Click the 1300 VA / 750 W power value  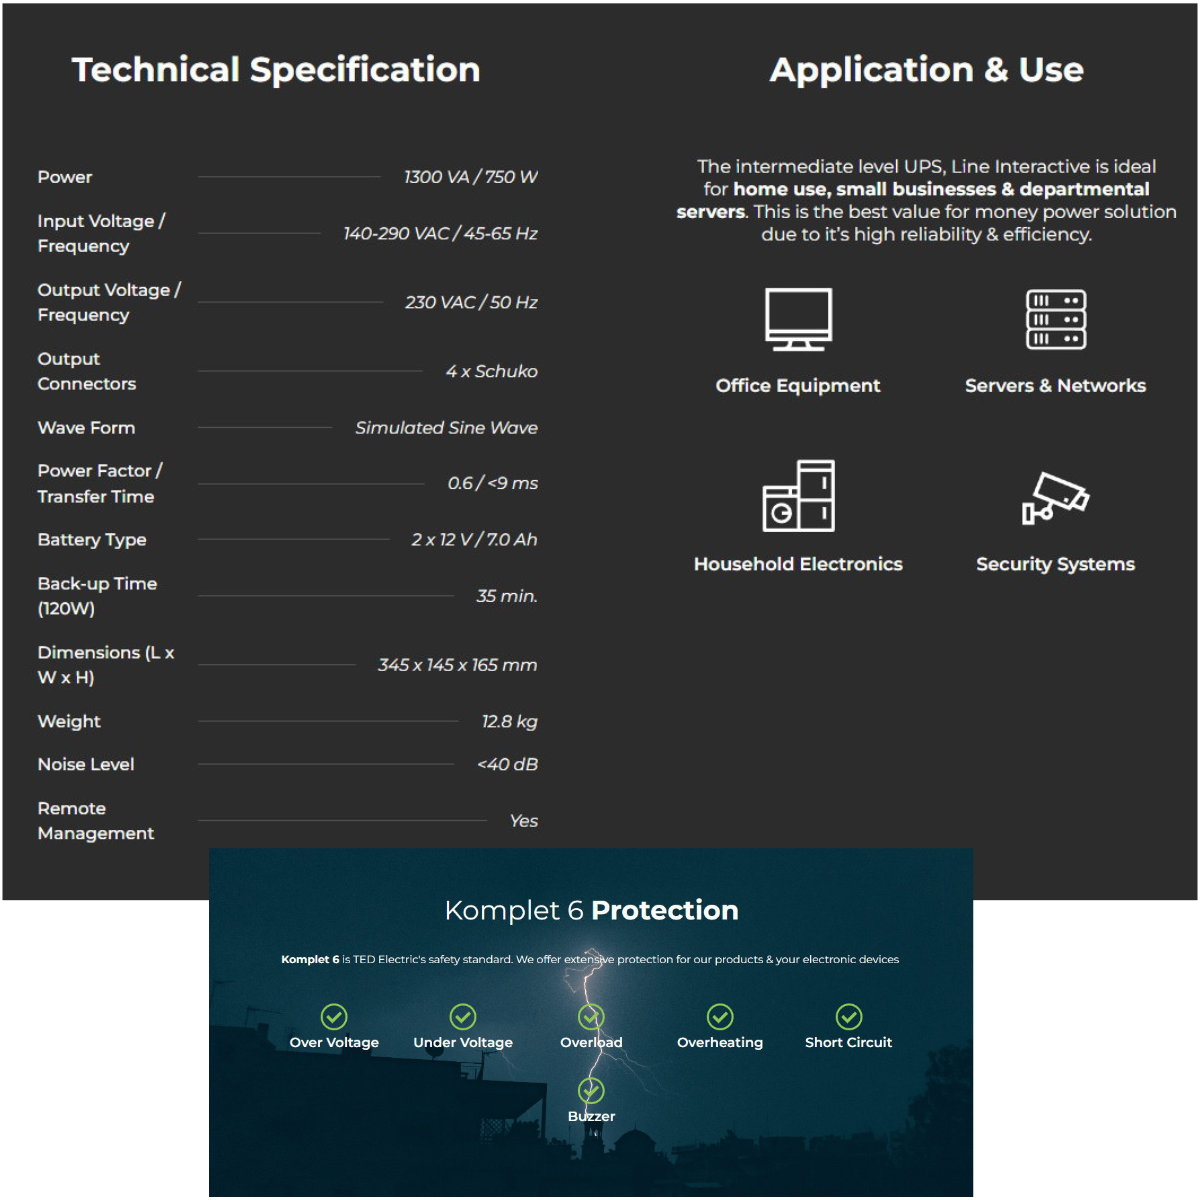point(470,177)
